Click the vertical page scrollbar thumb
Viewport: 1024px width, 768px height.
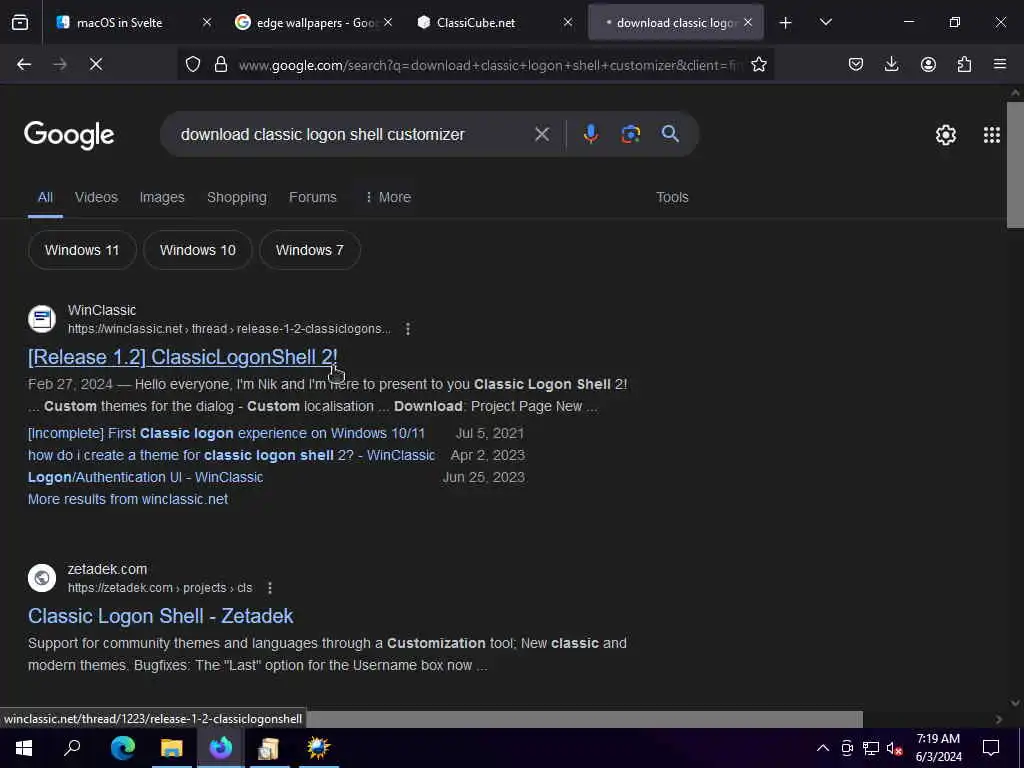pos(1014,163)
